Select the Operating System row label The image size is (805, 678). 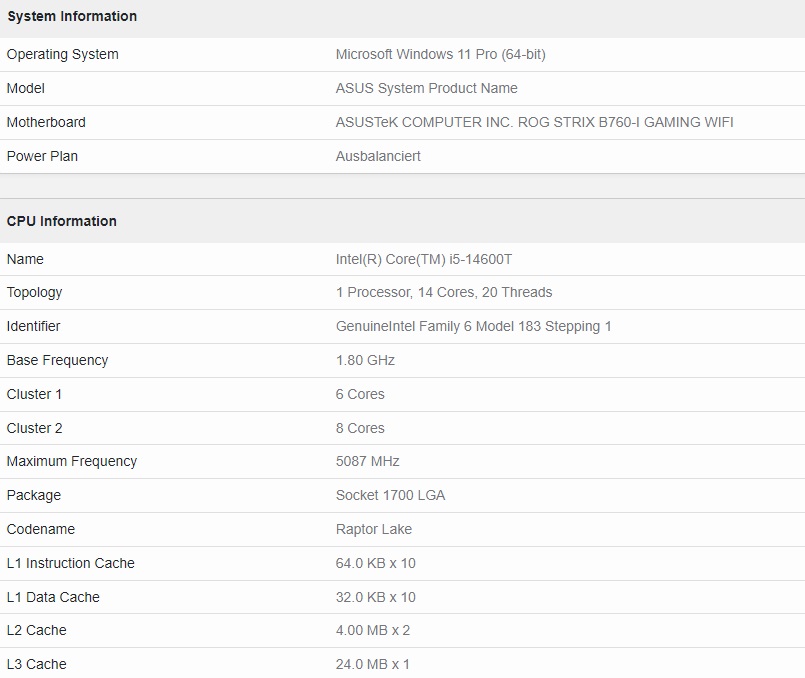click(x=63, y=54)
